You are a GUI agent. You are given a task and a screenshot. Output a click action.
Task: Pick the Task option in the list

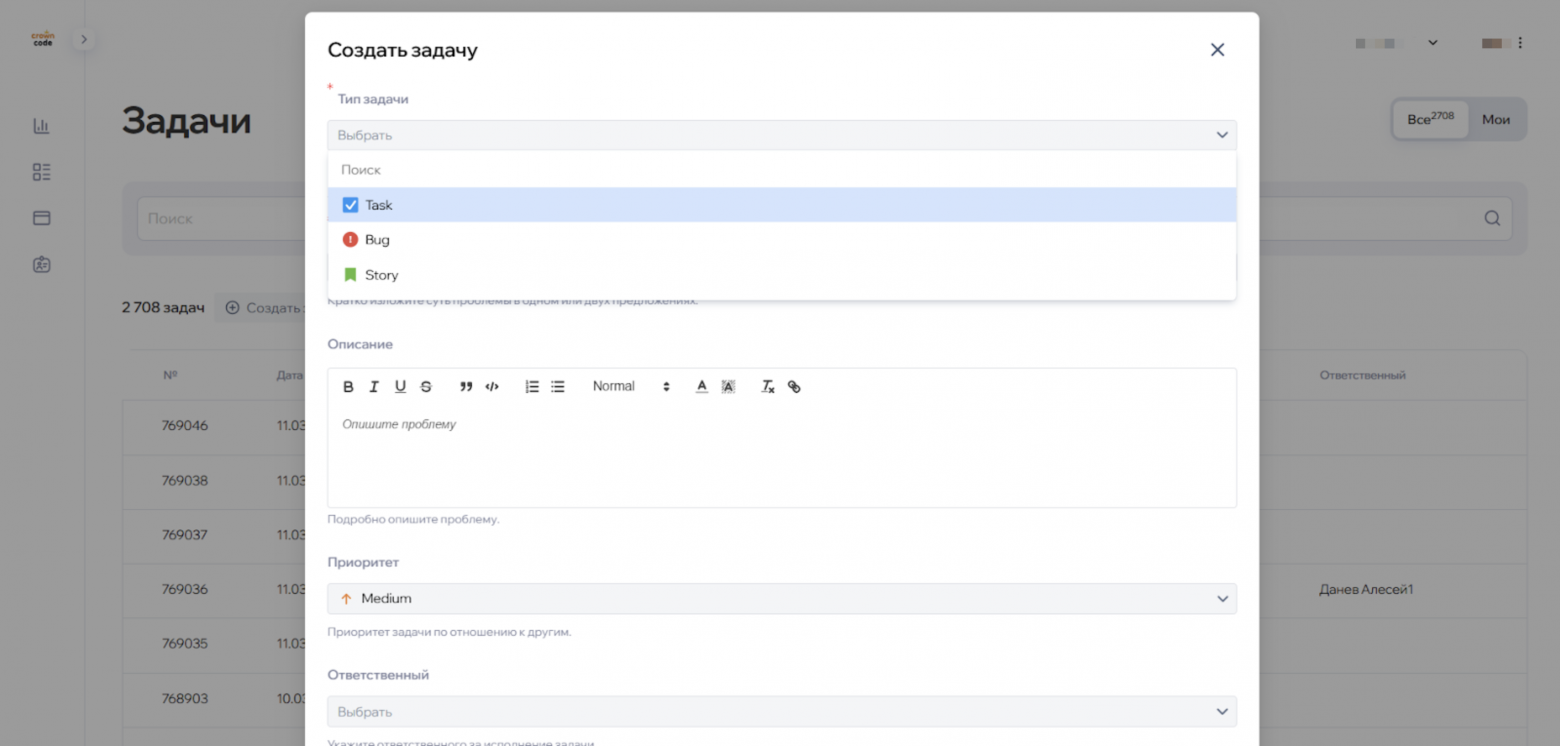[379, 205]
